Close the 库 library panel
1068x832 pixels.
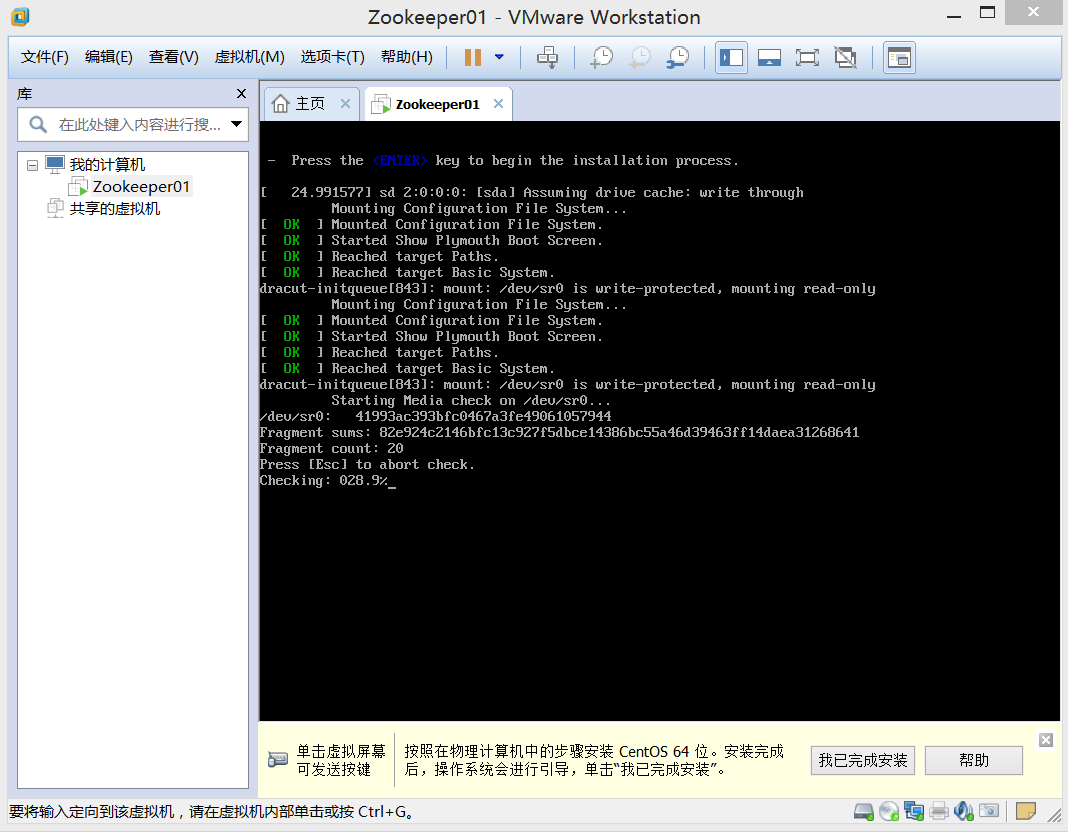coord(241,93)
